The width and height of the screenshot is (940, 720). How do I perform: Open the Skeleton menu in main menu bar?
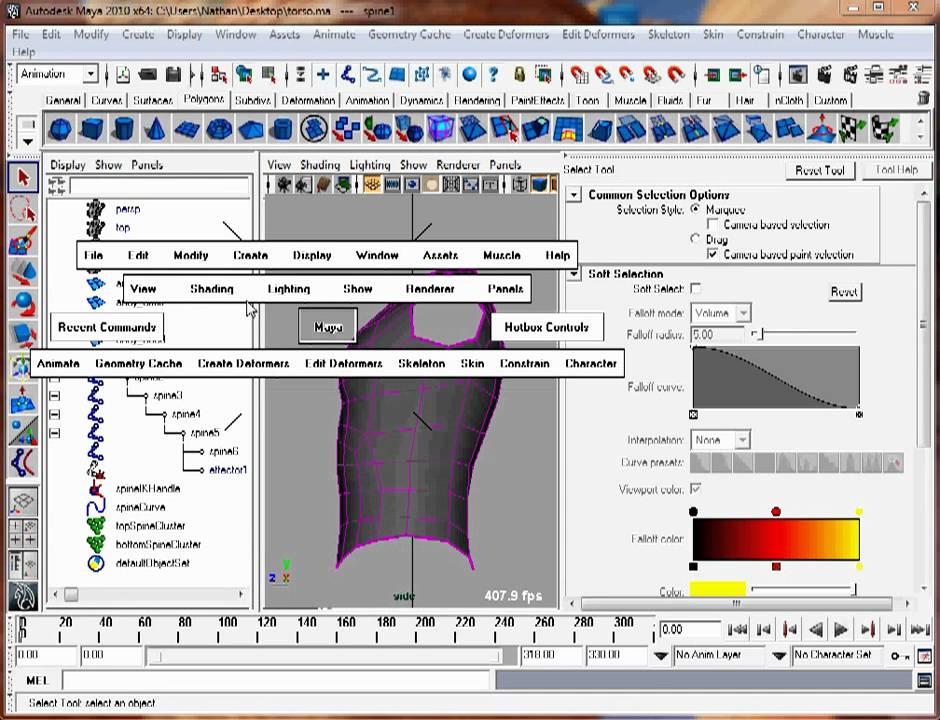point(668,35)
